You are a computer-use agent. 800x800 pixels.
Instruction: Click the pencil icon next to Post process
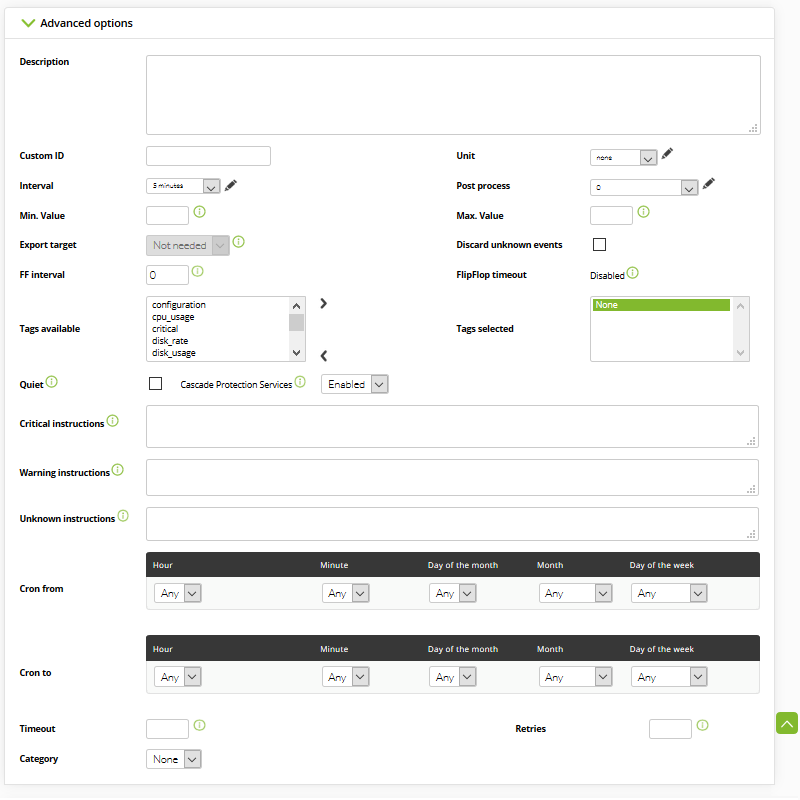click(x=708, y=184)
